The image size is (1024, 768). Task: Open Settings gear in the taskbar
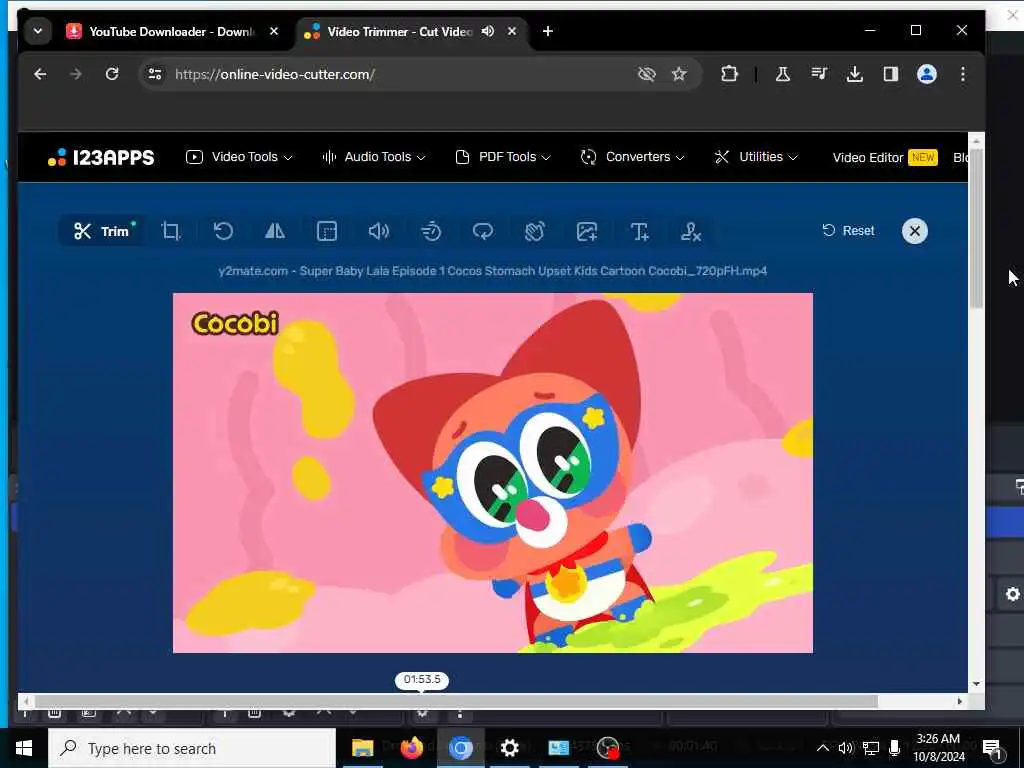(x=509, y=748)
